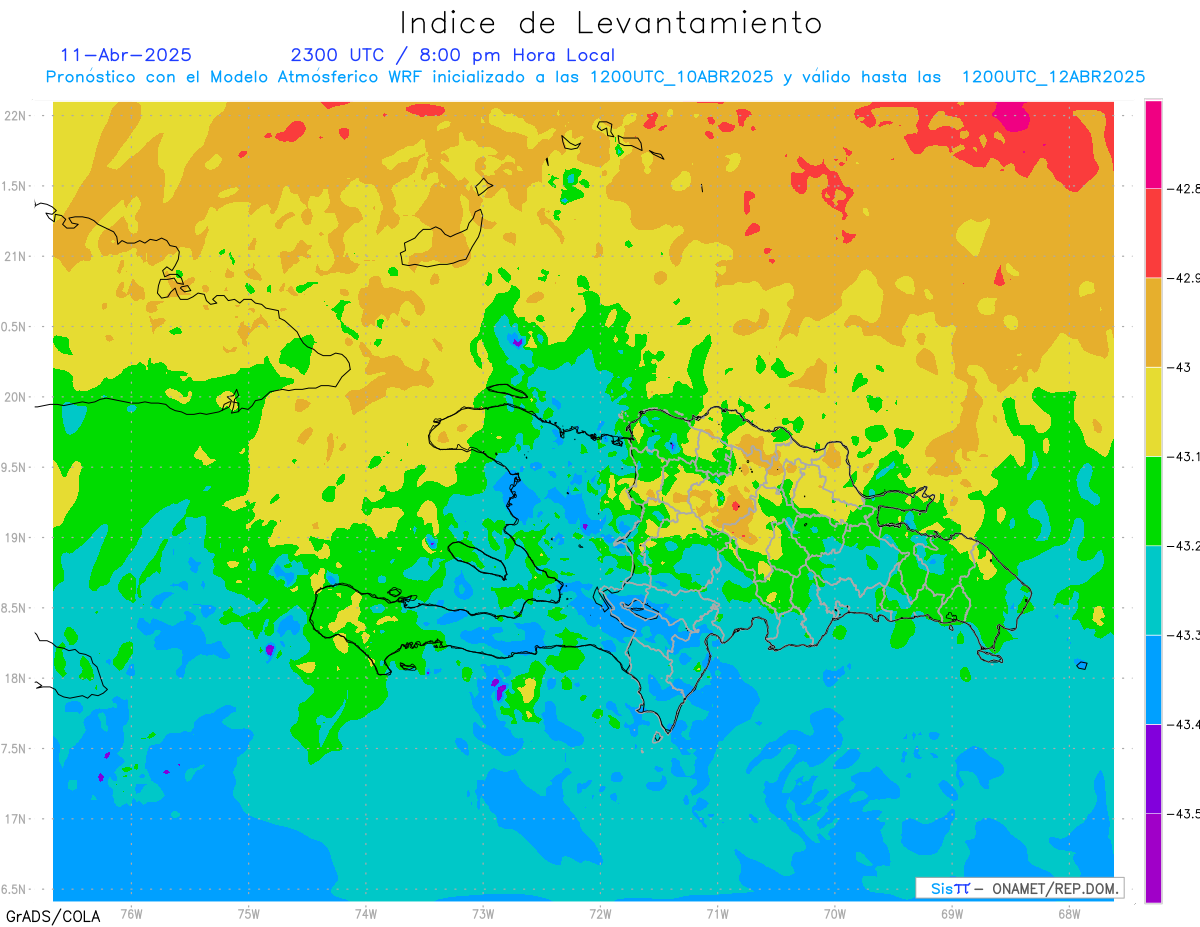This screenshot has height=927, width=1200.
Task: Click the "19N" latitude label
Action: click(16, 538)
